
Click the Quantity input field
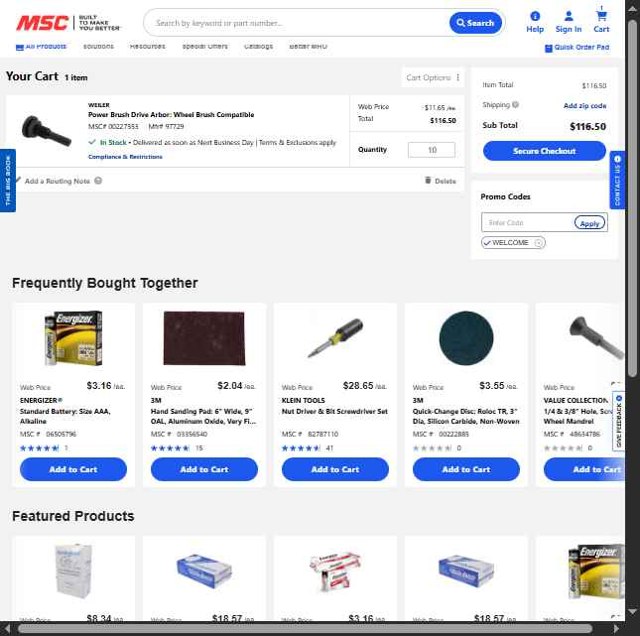tap(431, 150)
